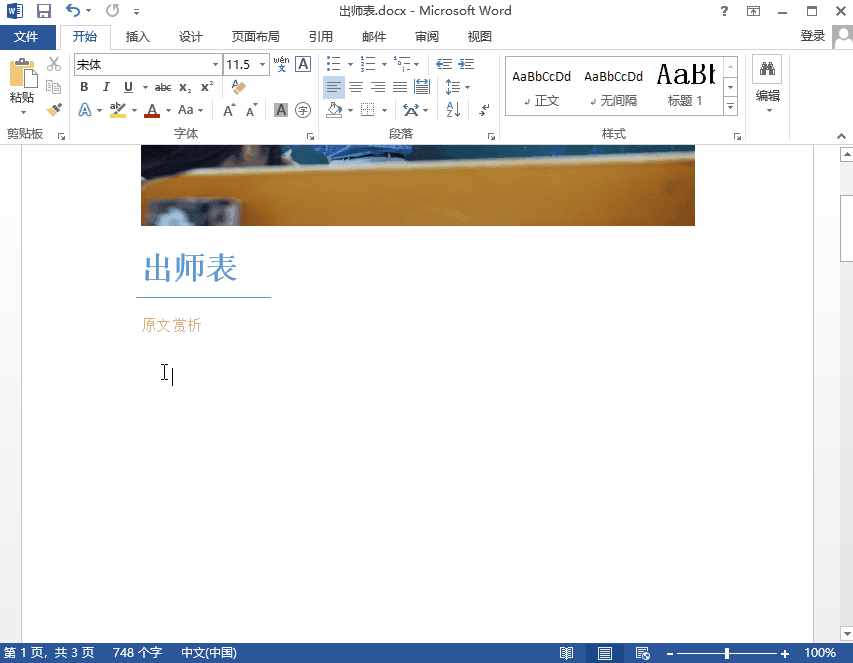Toggle bold formatting

pyautogui.click(x=84, y=87)
